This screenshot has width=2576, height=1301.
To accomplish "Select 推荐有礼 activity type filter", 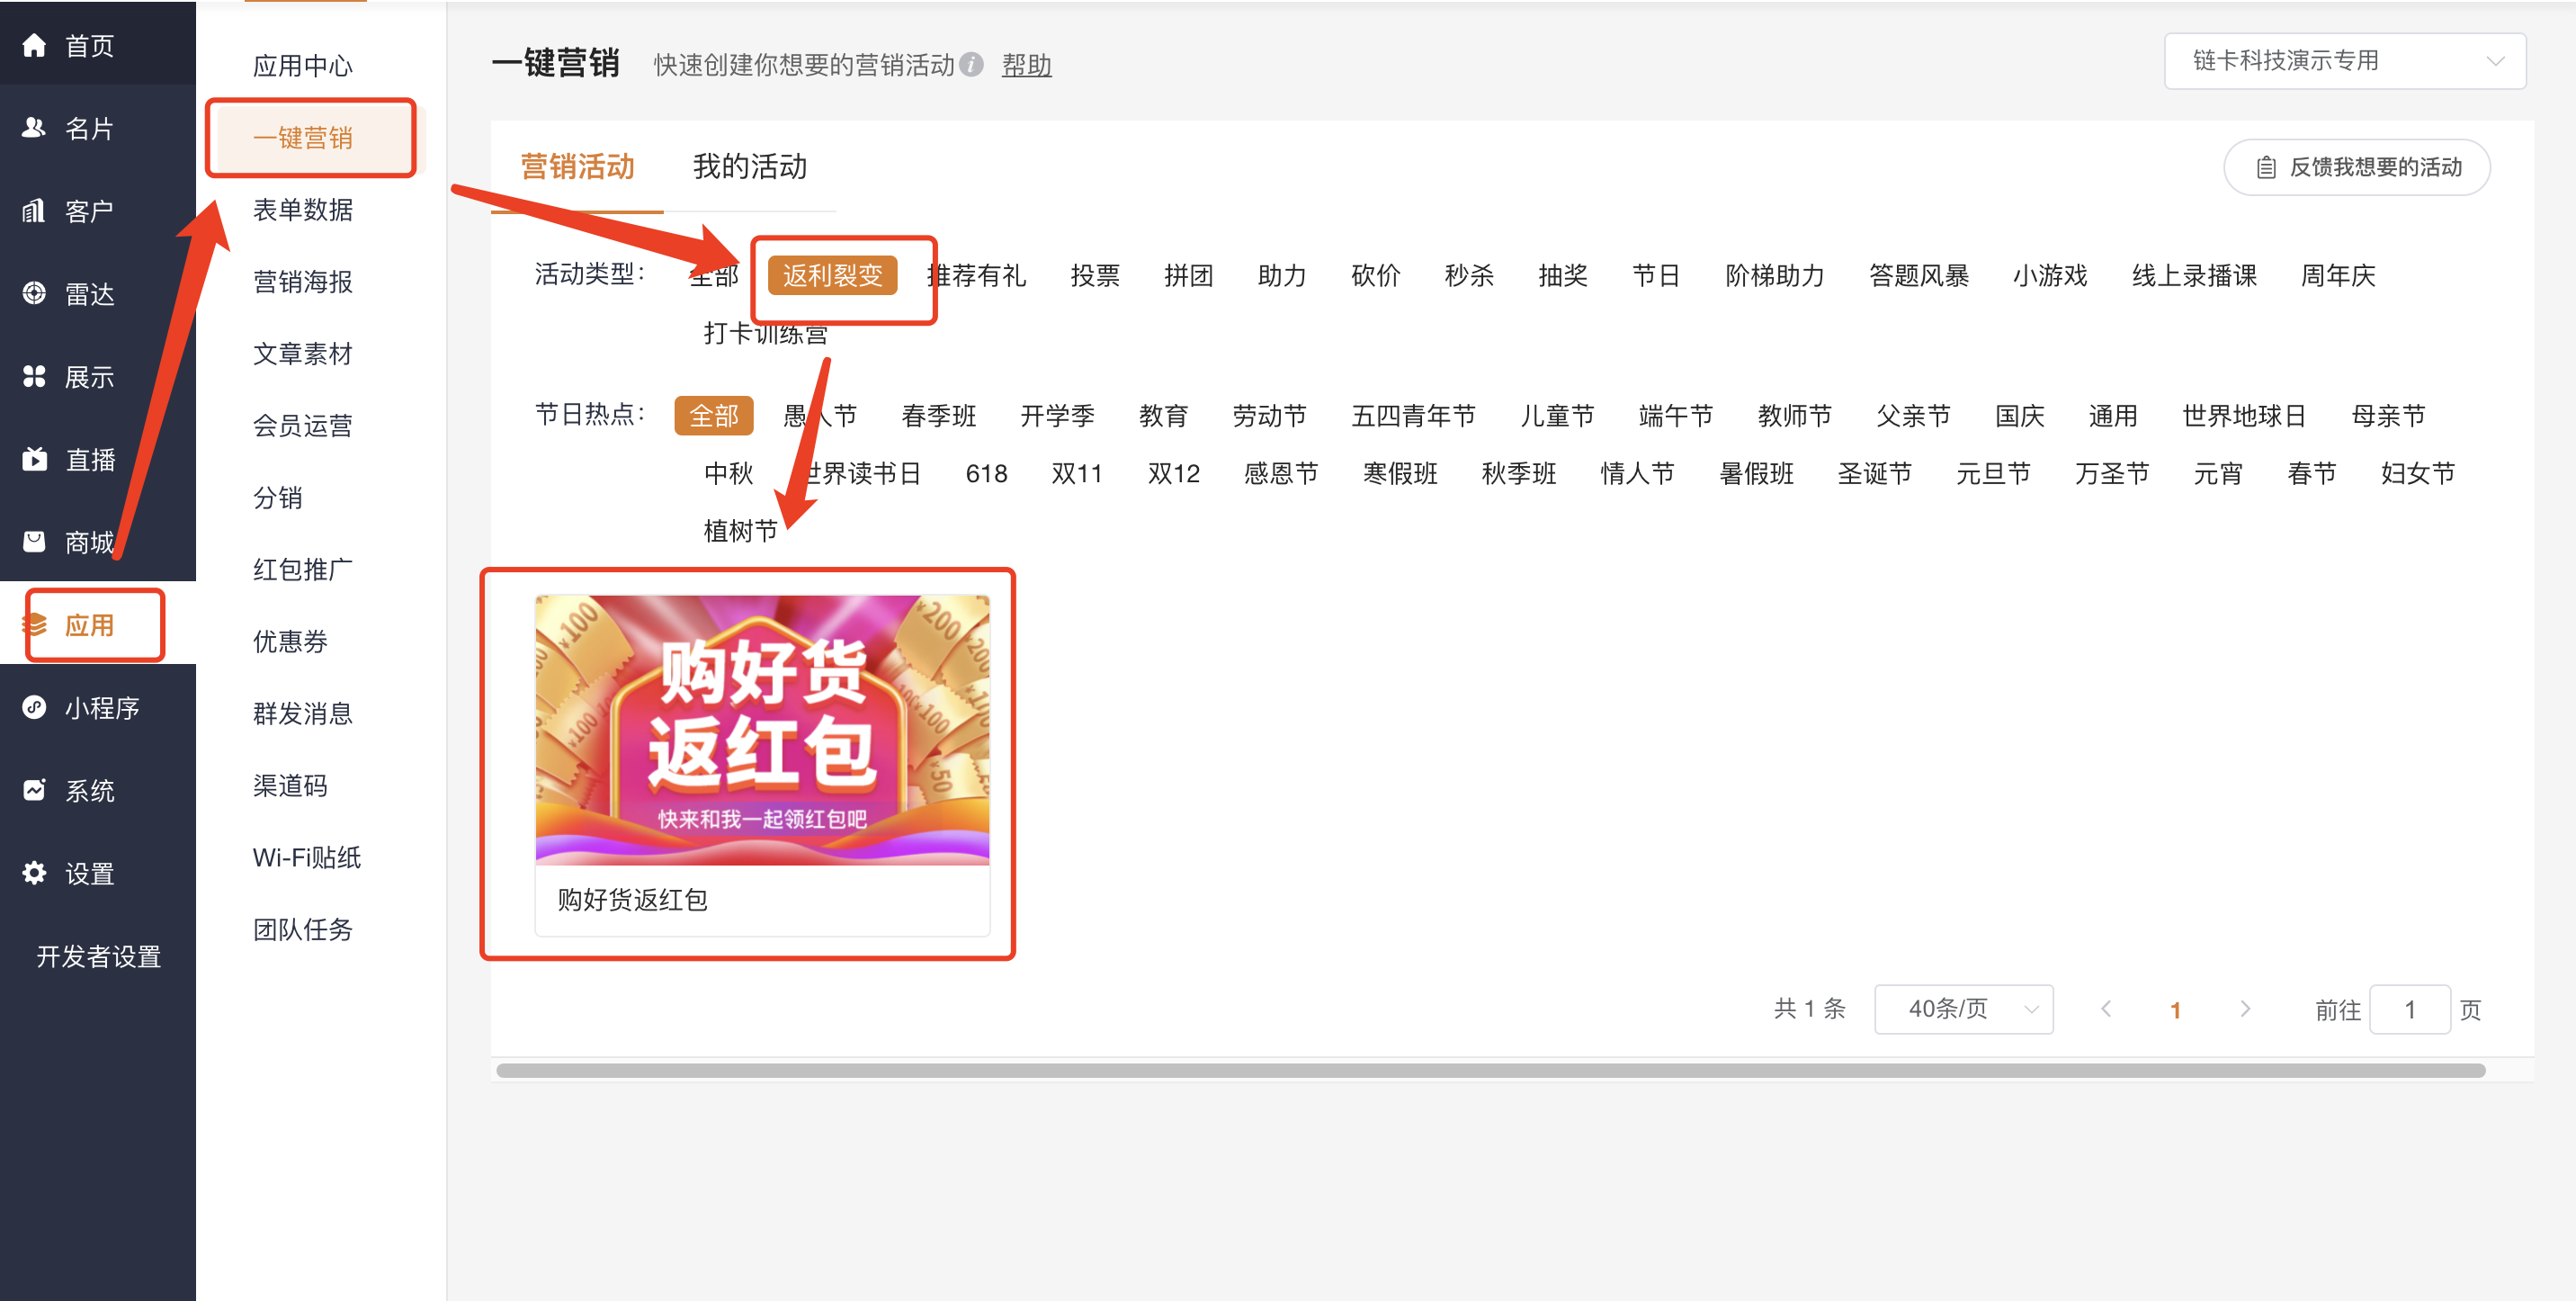I will [x=978, y=276].
